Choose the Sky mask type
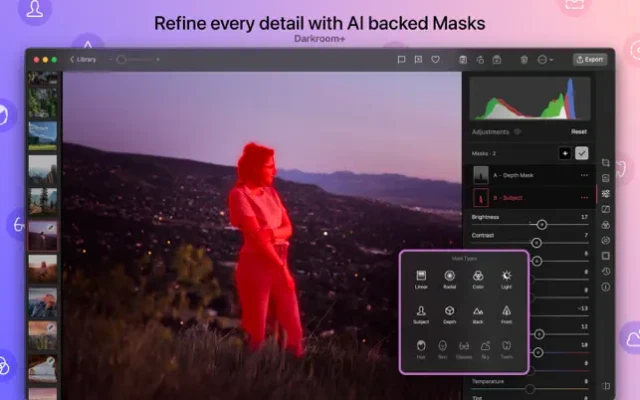This screenshot has width=640, height=400. point(485,349)
